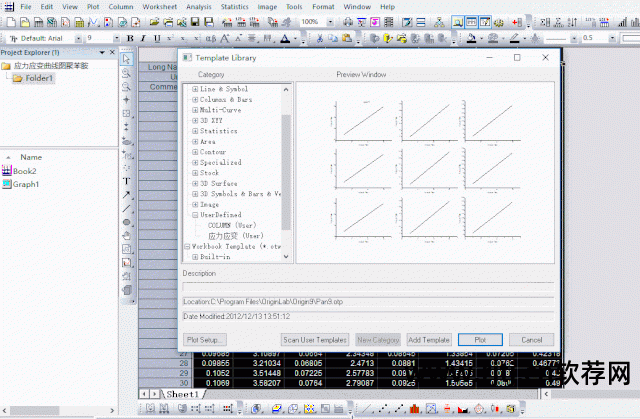This screenshot has height=419, width=640.
Task: Click the Cut scissors icon
Action: point(320,38)
